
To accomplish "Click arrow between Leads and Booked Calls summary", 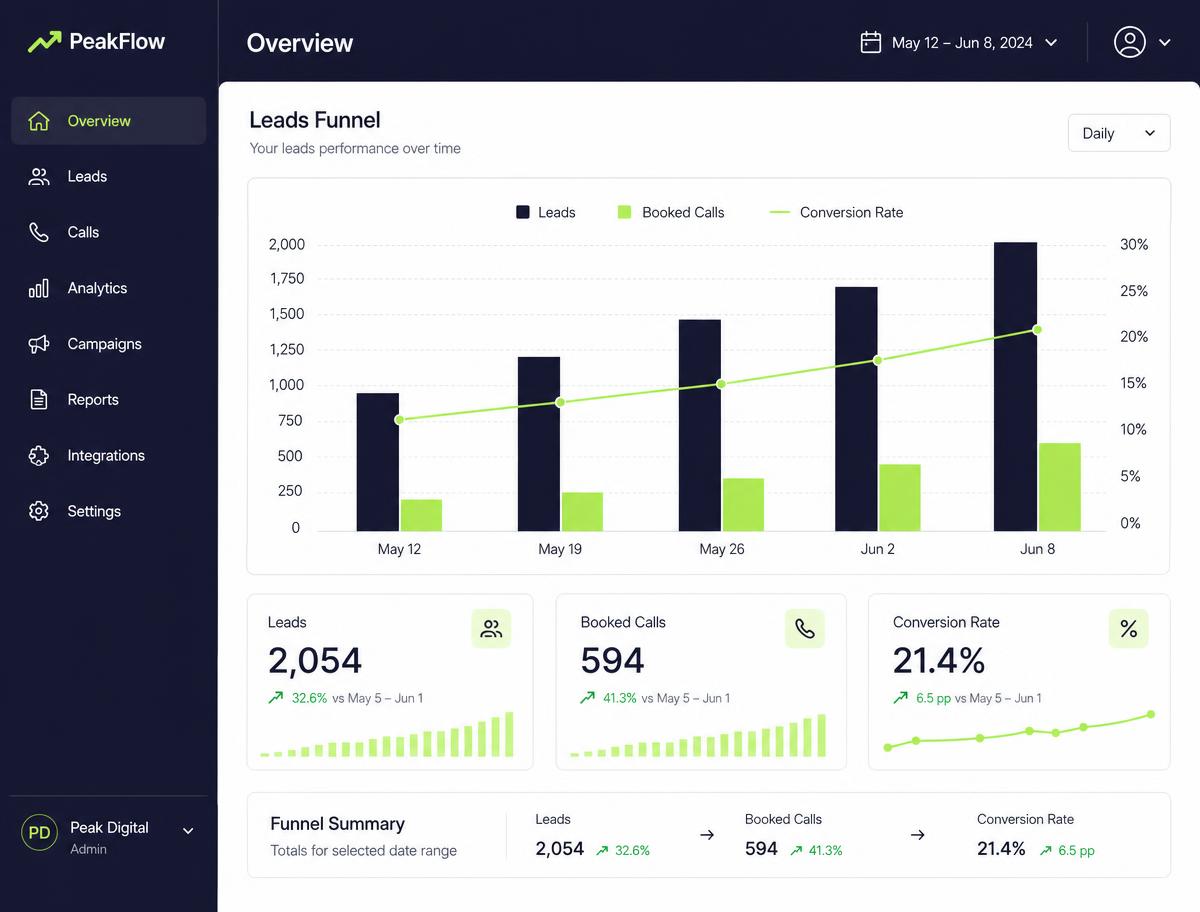I will [707, 835].
